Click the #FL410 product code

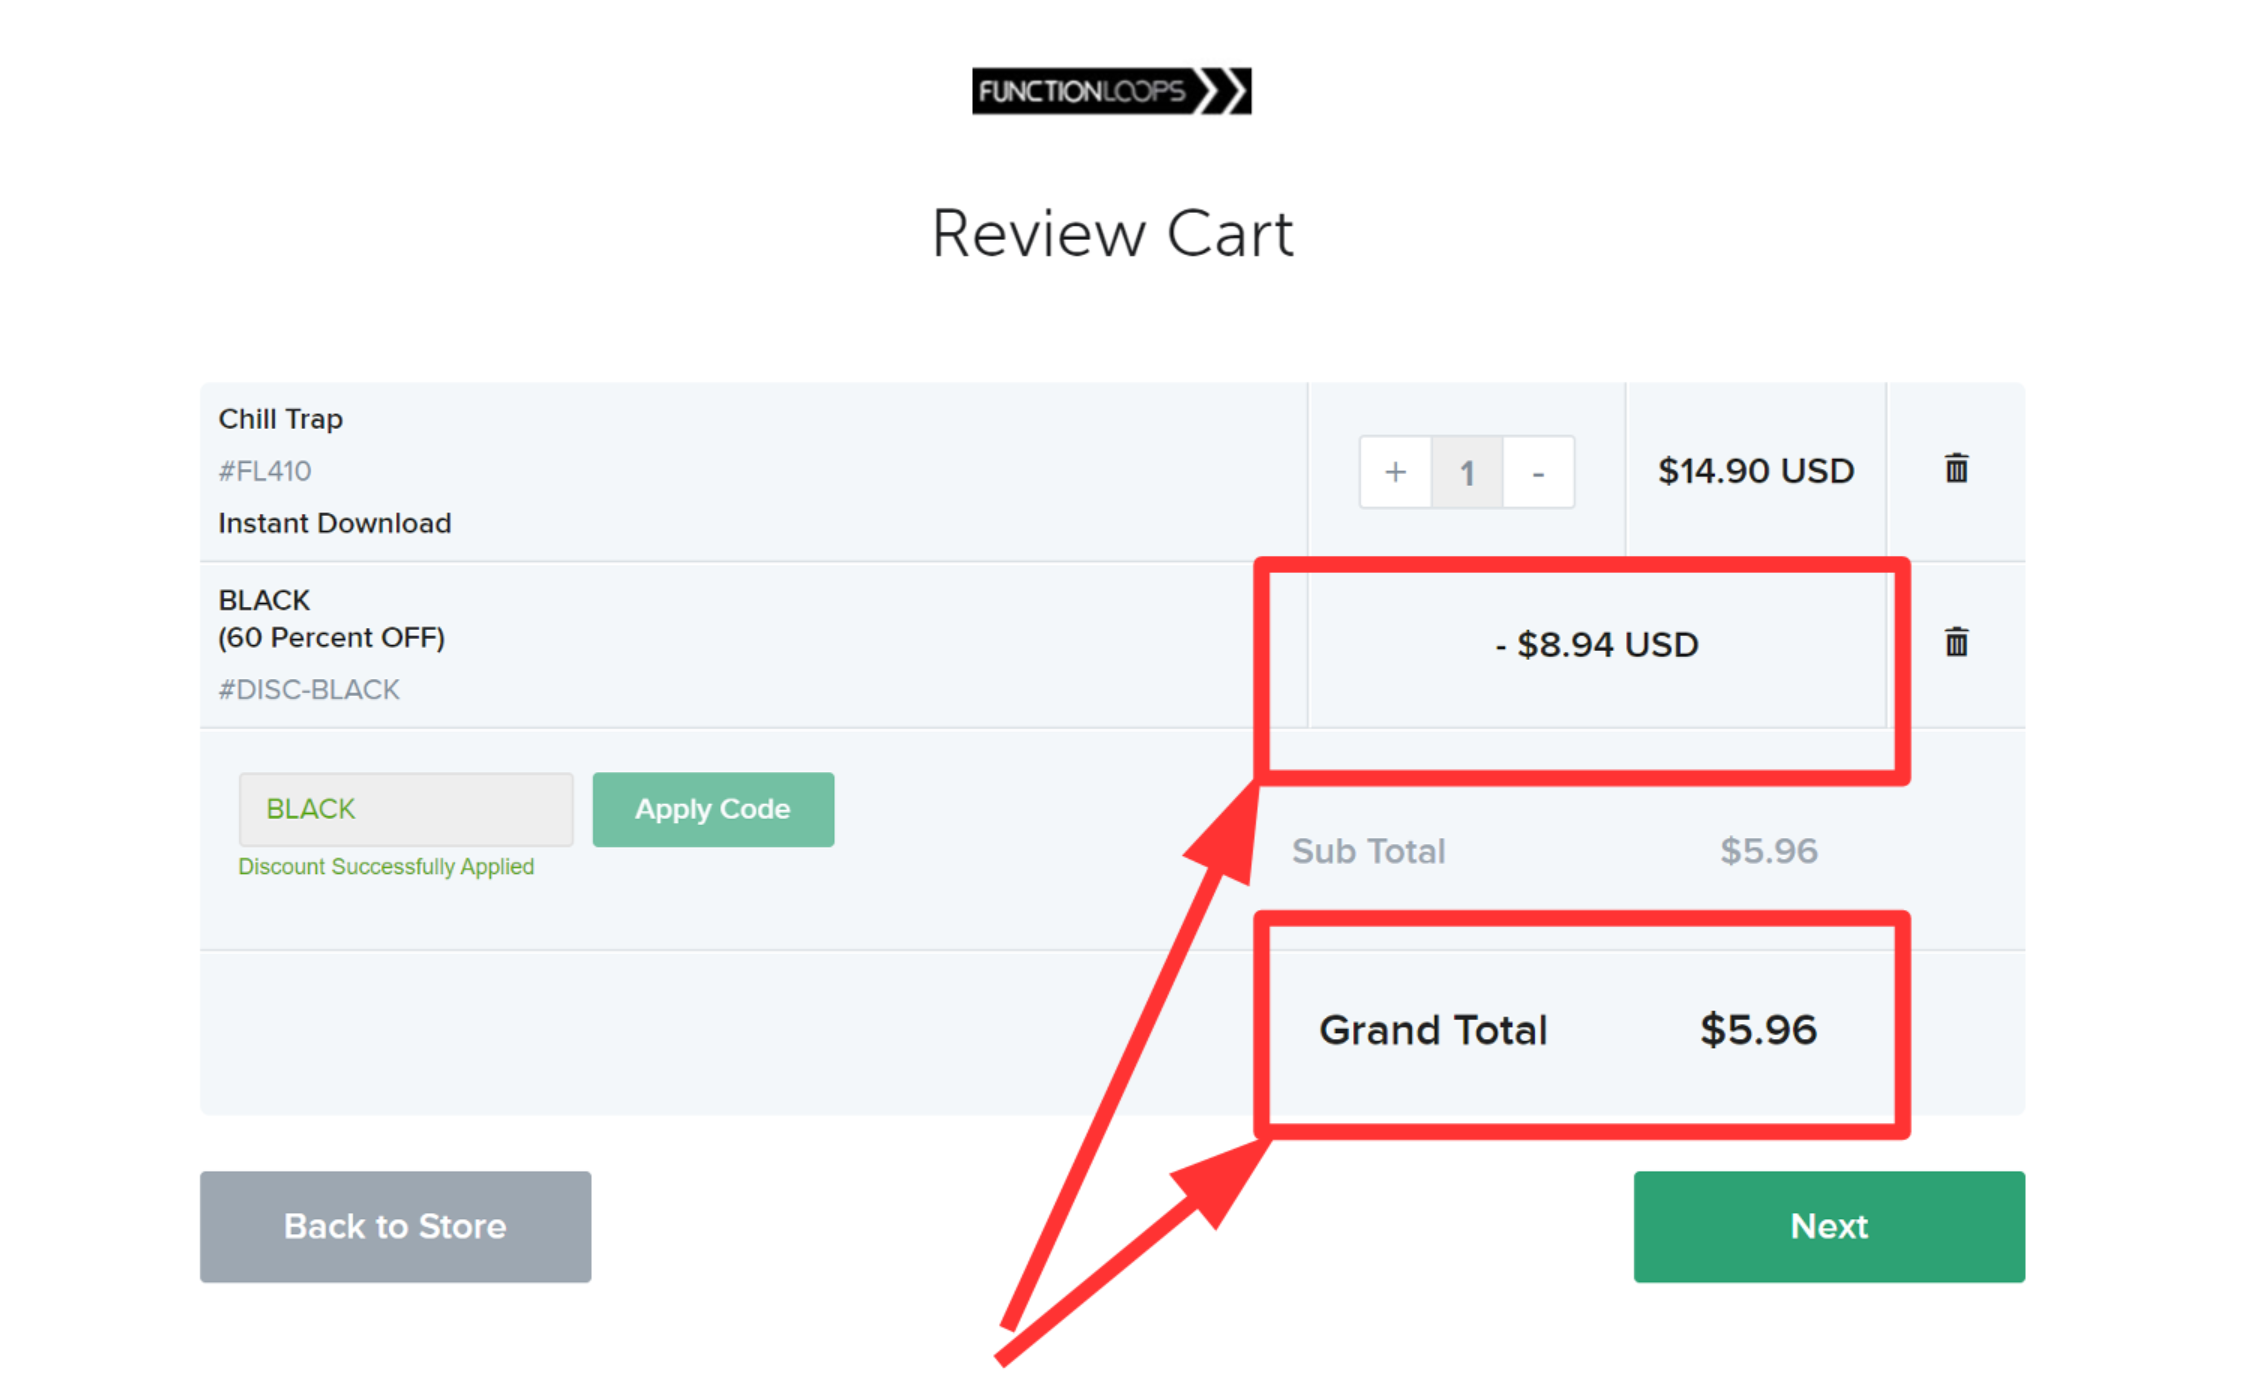click(x=264, y=471)
